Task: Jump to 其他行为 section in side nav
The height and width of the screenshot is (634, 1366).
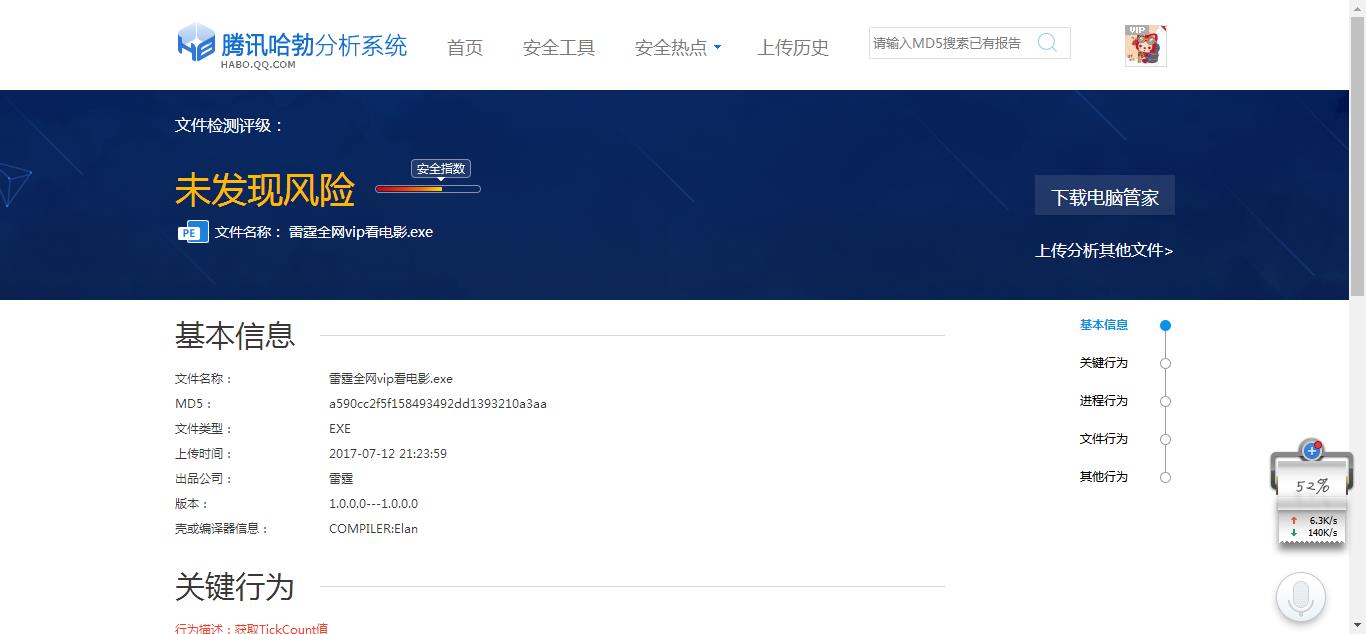Action: (1104, 477)
